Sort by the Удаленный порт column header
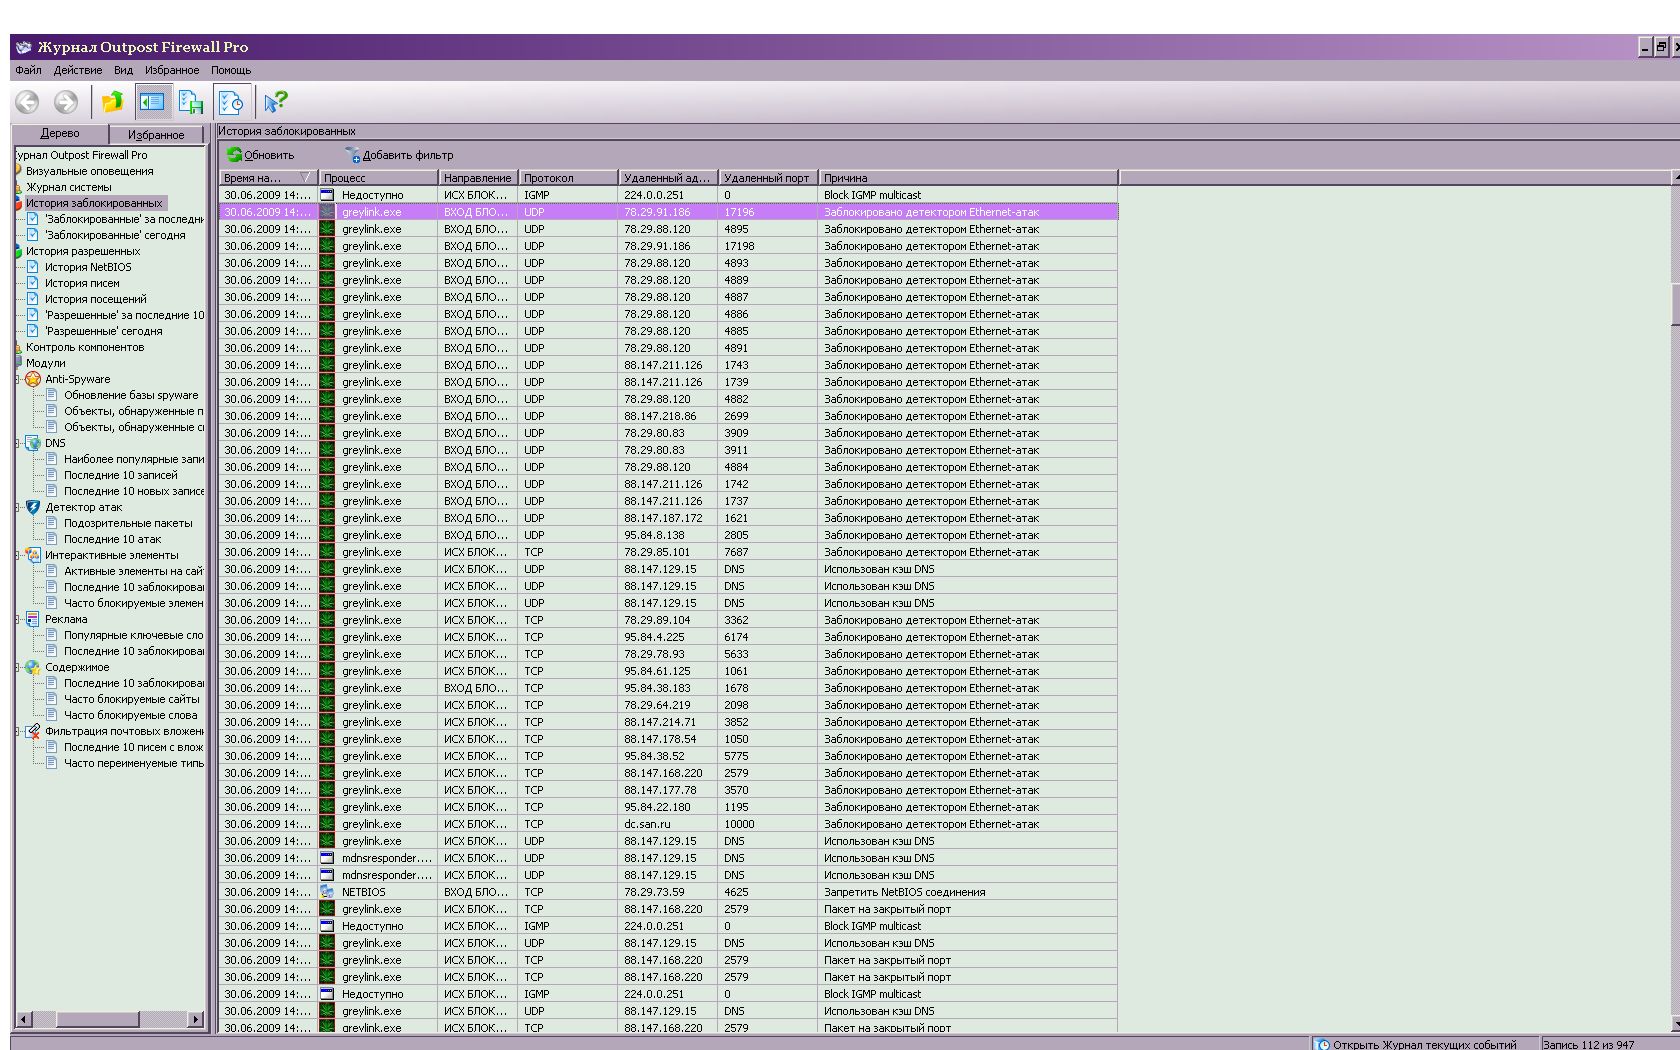Viewport: 1680px width, 1050px height. (766, 178)
